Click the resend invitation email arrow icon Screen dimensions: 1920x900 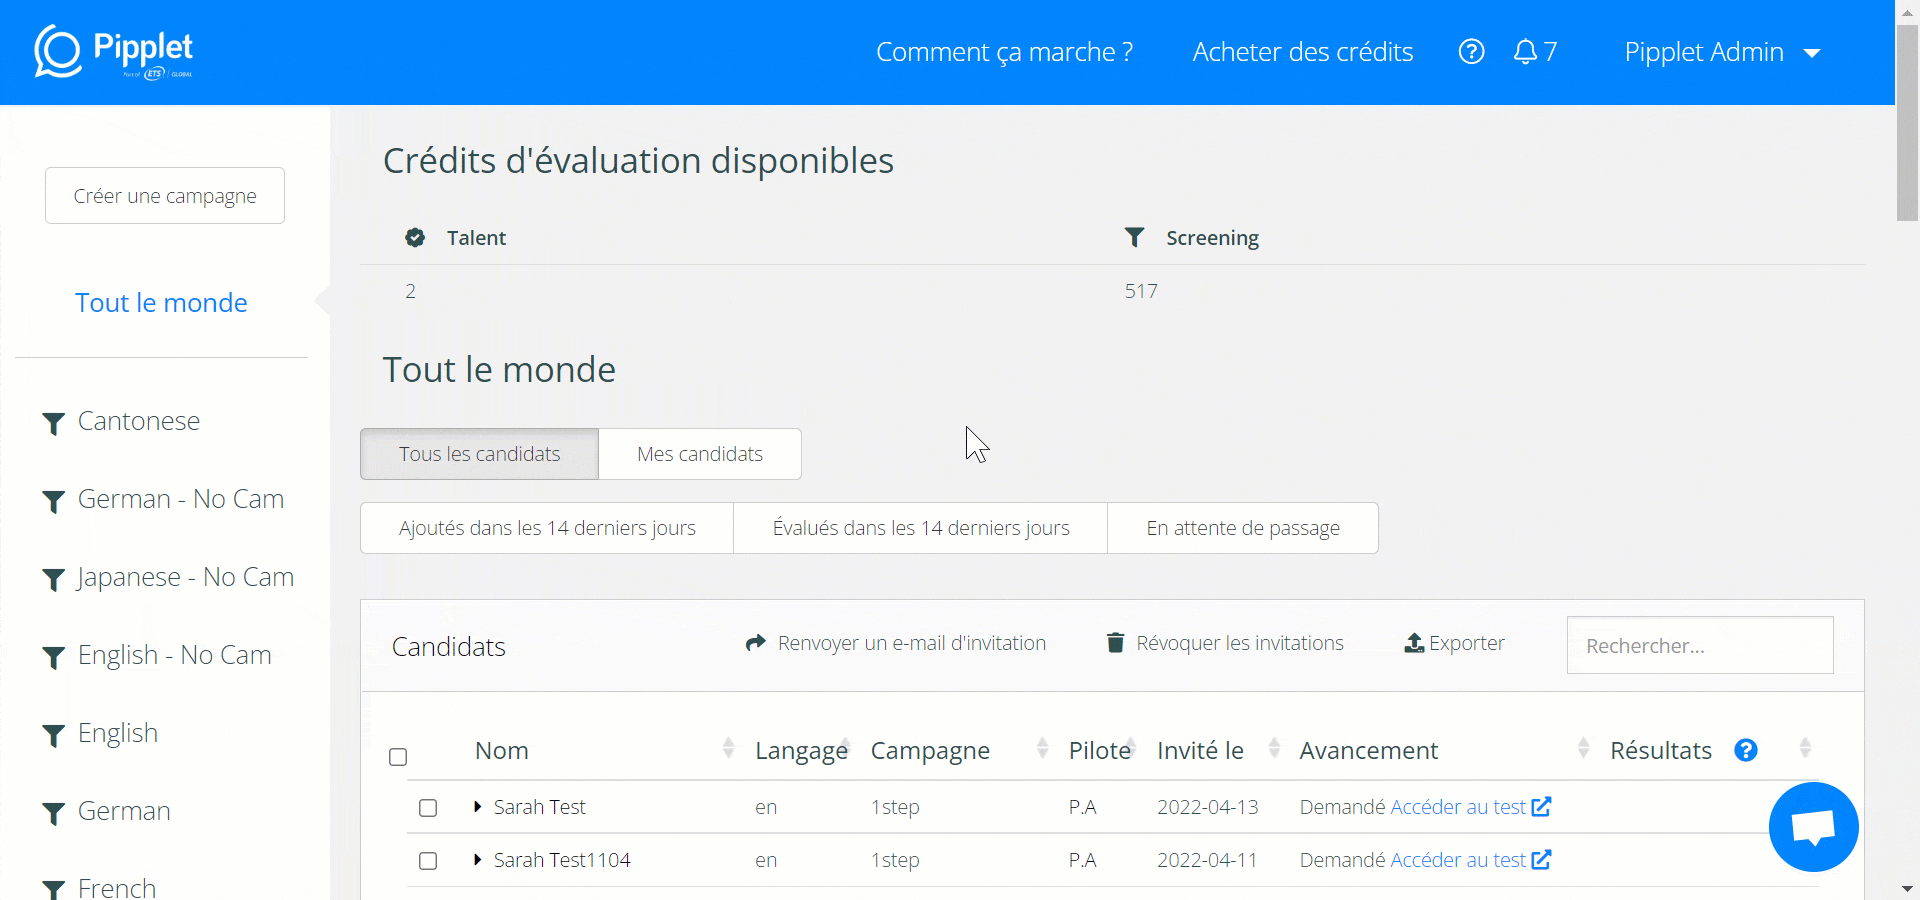point(755,643)
